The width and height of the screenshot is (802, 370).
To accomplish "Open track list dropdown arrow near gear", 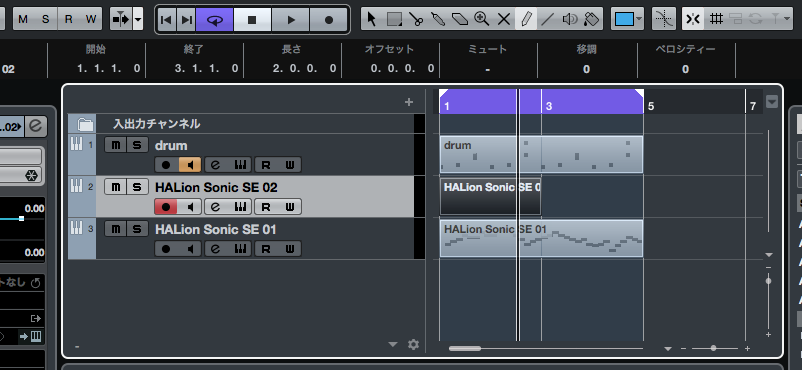I will pyautogui.click(x=393, y=344).
